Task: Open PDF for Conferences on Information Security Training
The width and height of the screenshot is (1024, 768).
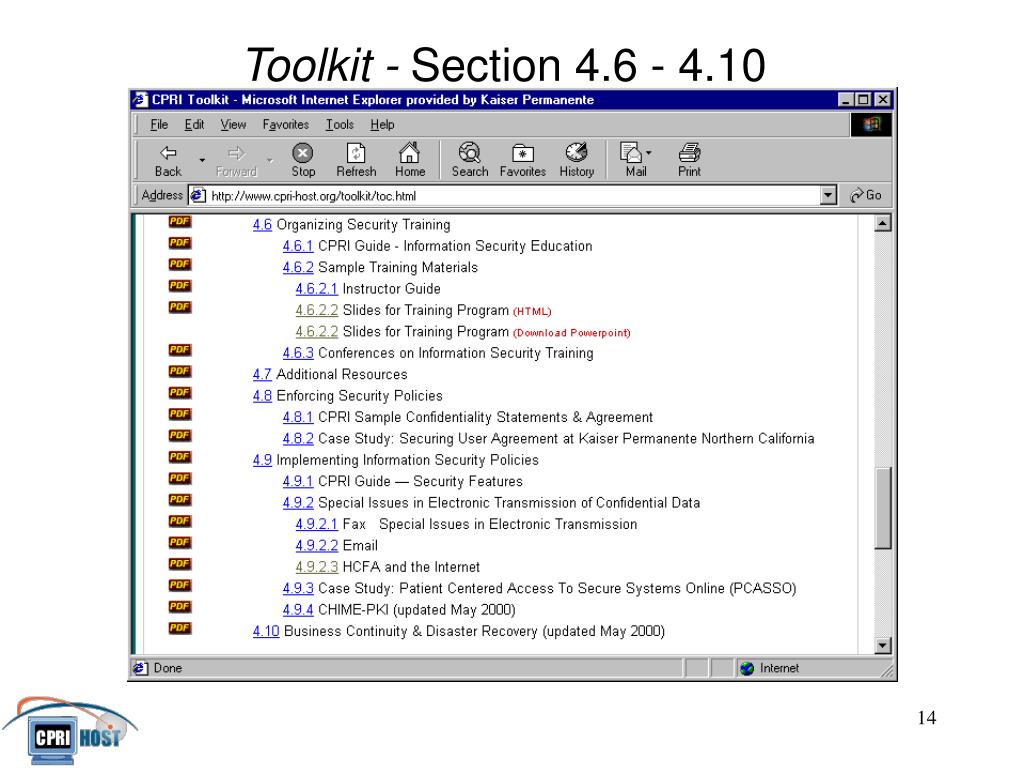Action: 180,350
